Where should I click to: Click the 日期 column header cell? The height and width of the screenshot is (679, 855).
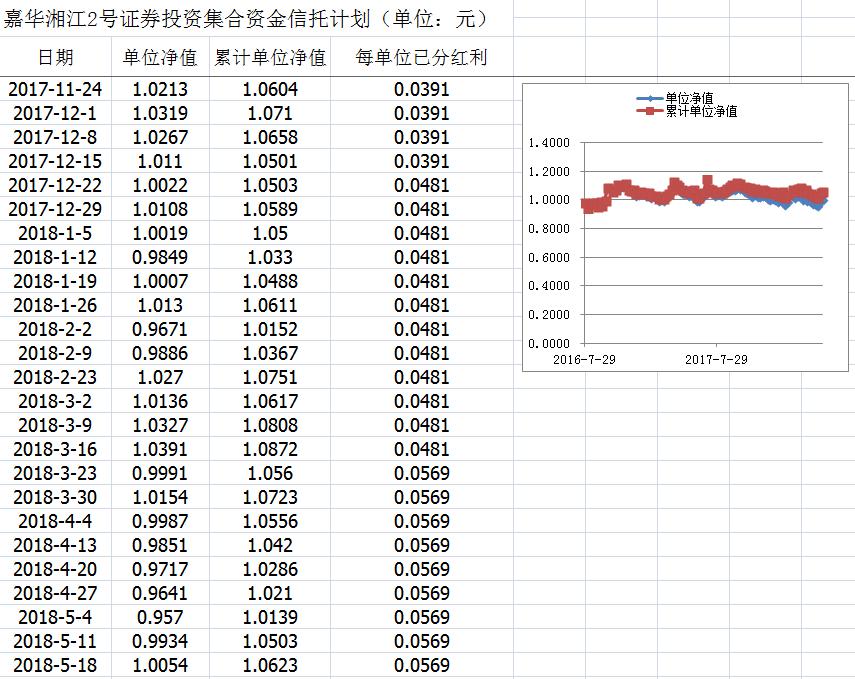(x=55, y=58)
